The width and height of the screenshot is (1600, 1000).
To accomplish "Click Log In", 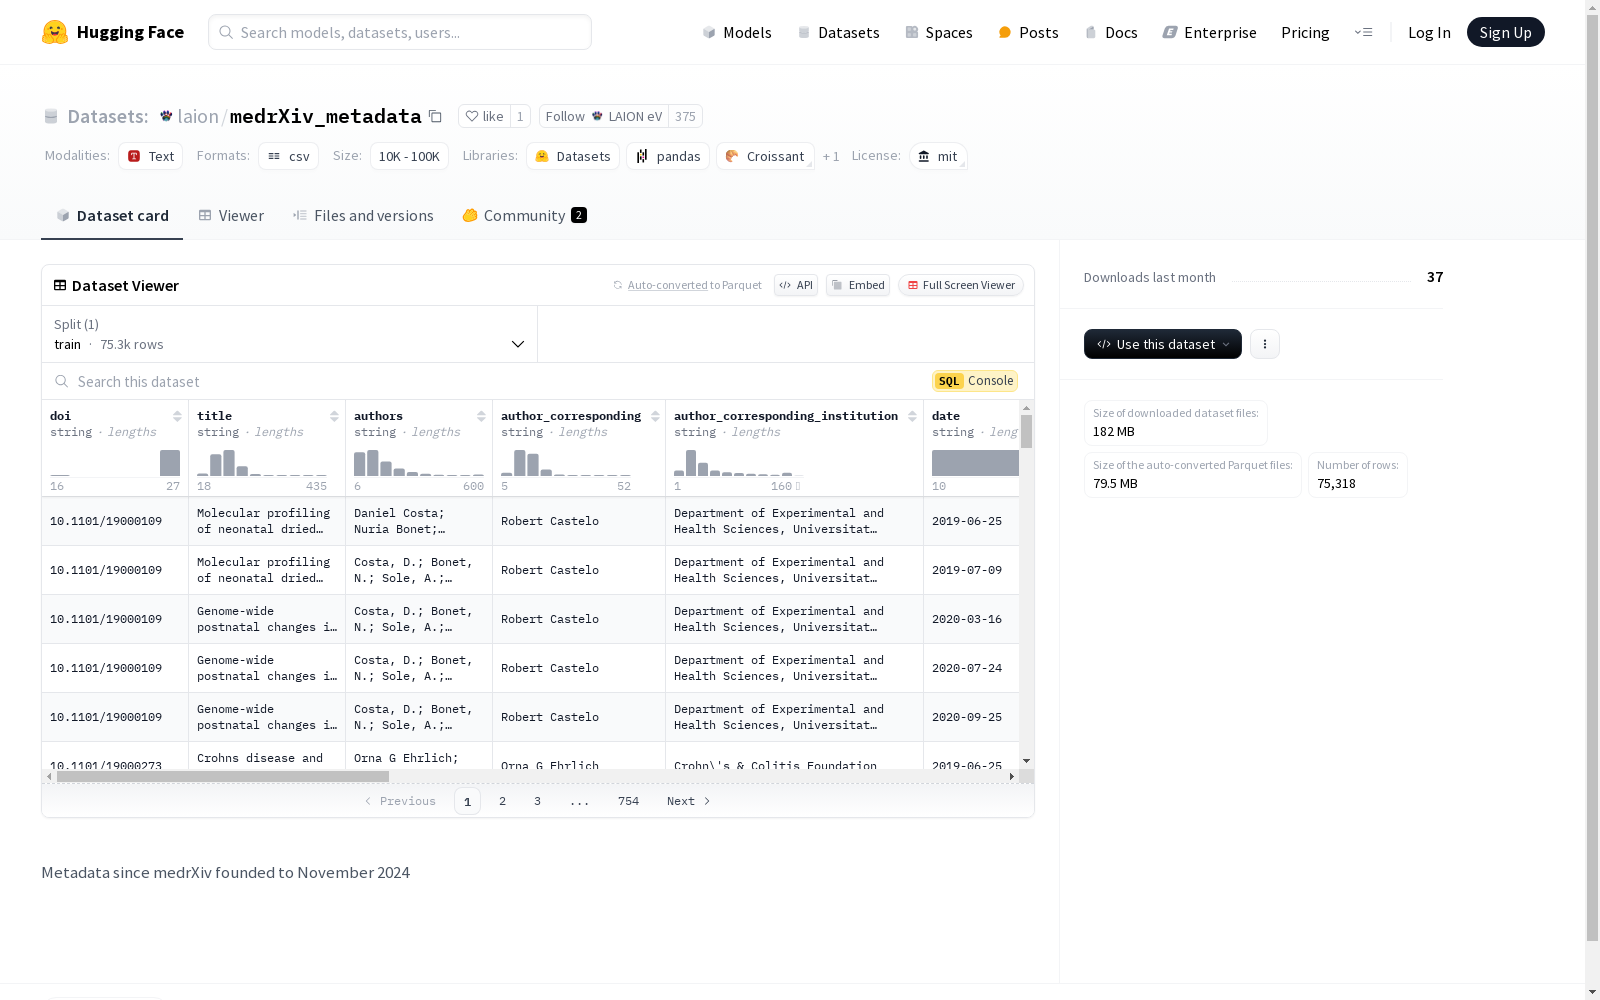I will coord(1429,32).
